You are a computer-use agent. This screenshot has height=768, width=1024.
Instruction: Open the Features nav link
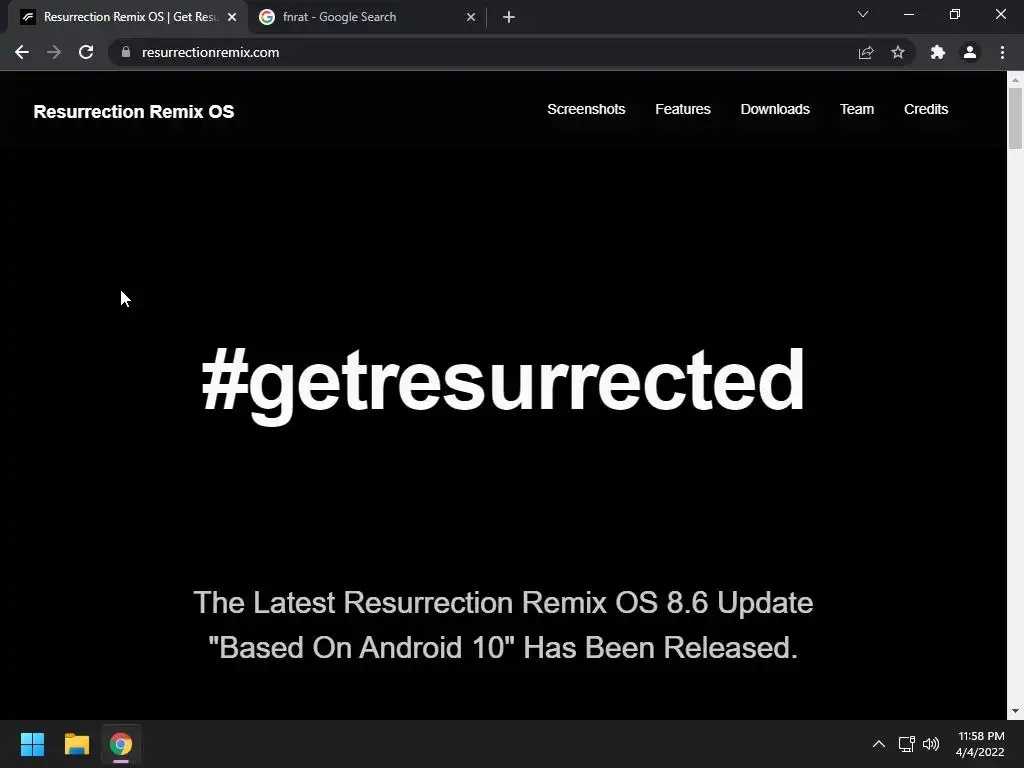(682, 109)
